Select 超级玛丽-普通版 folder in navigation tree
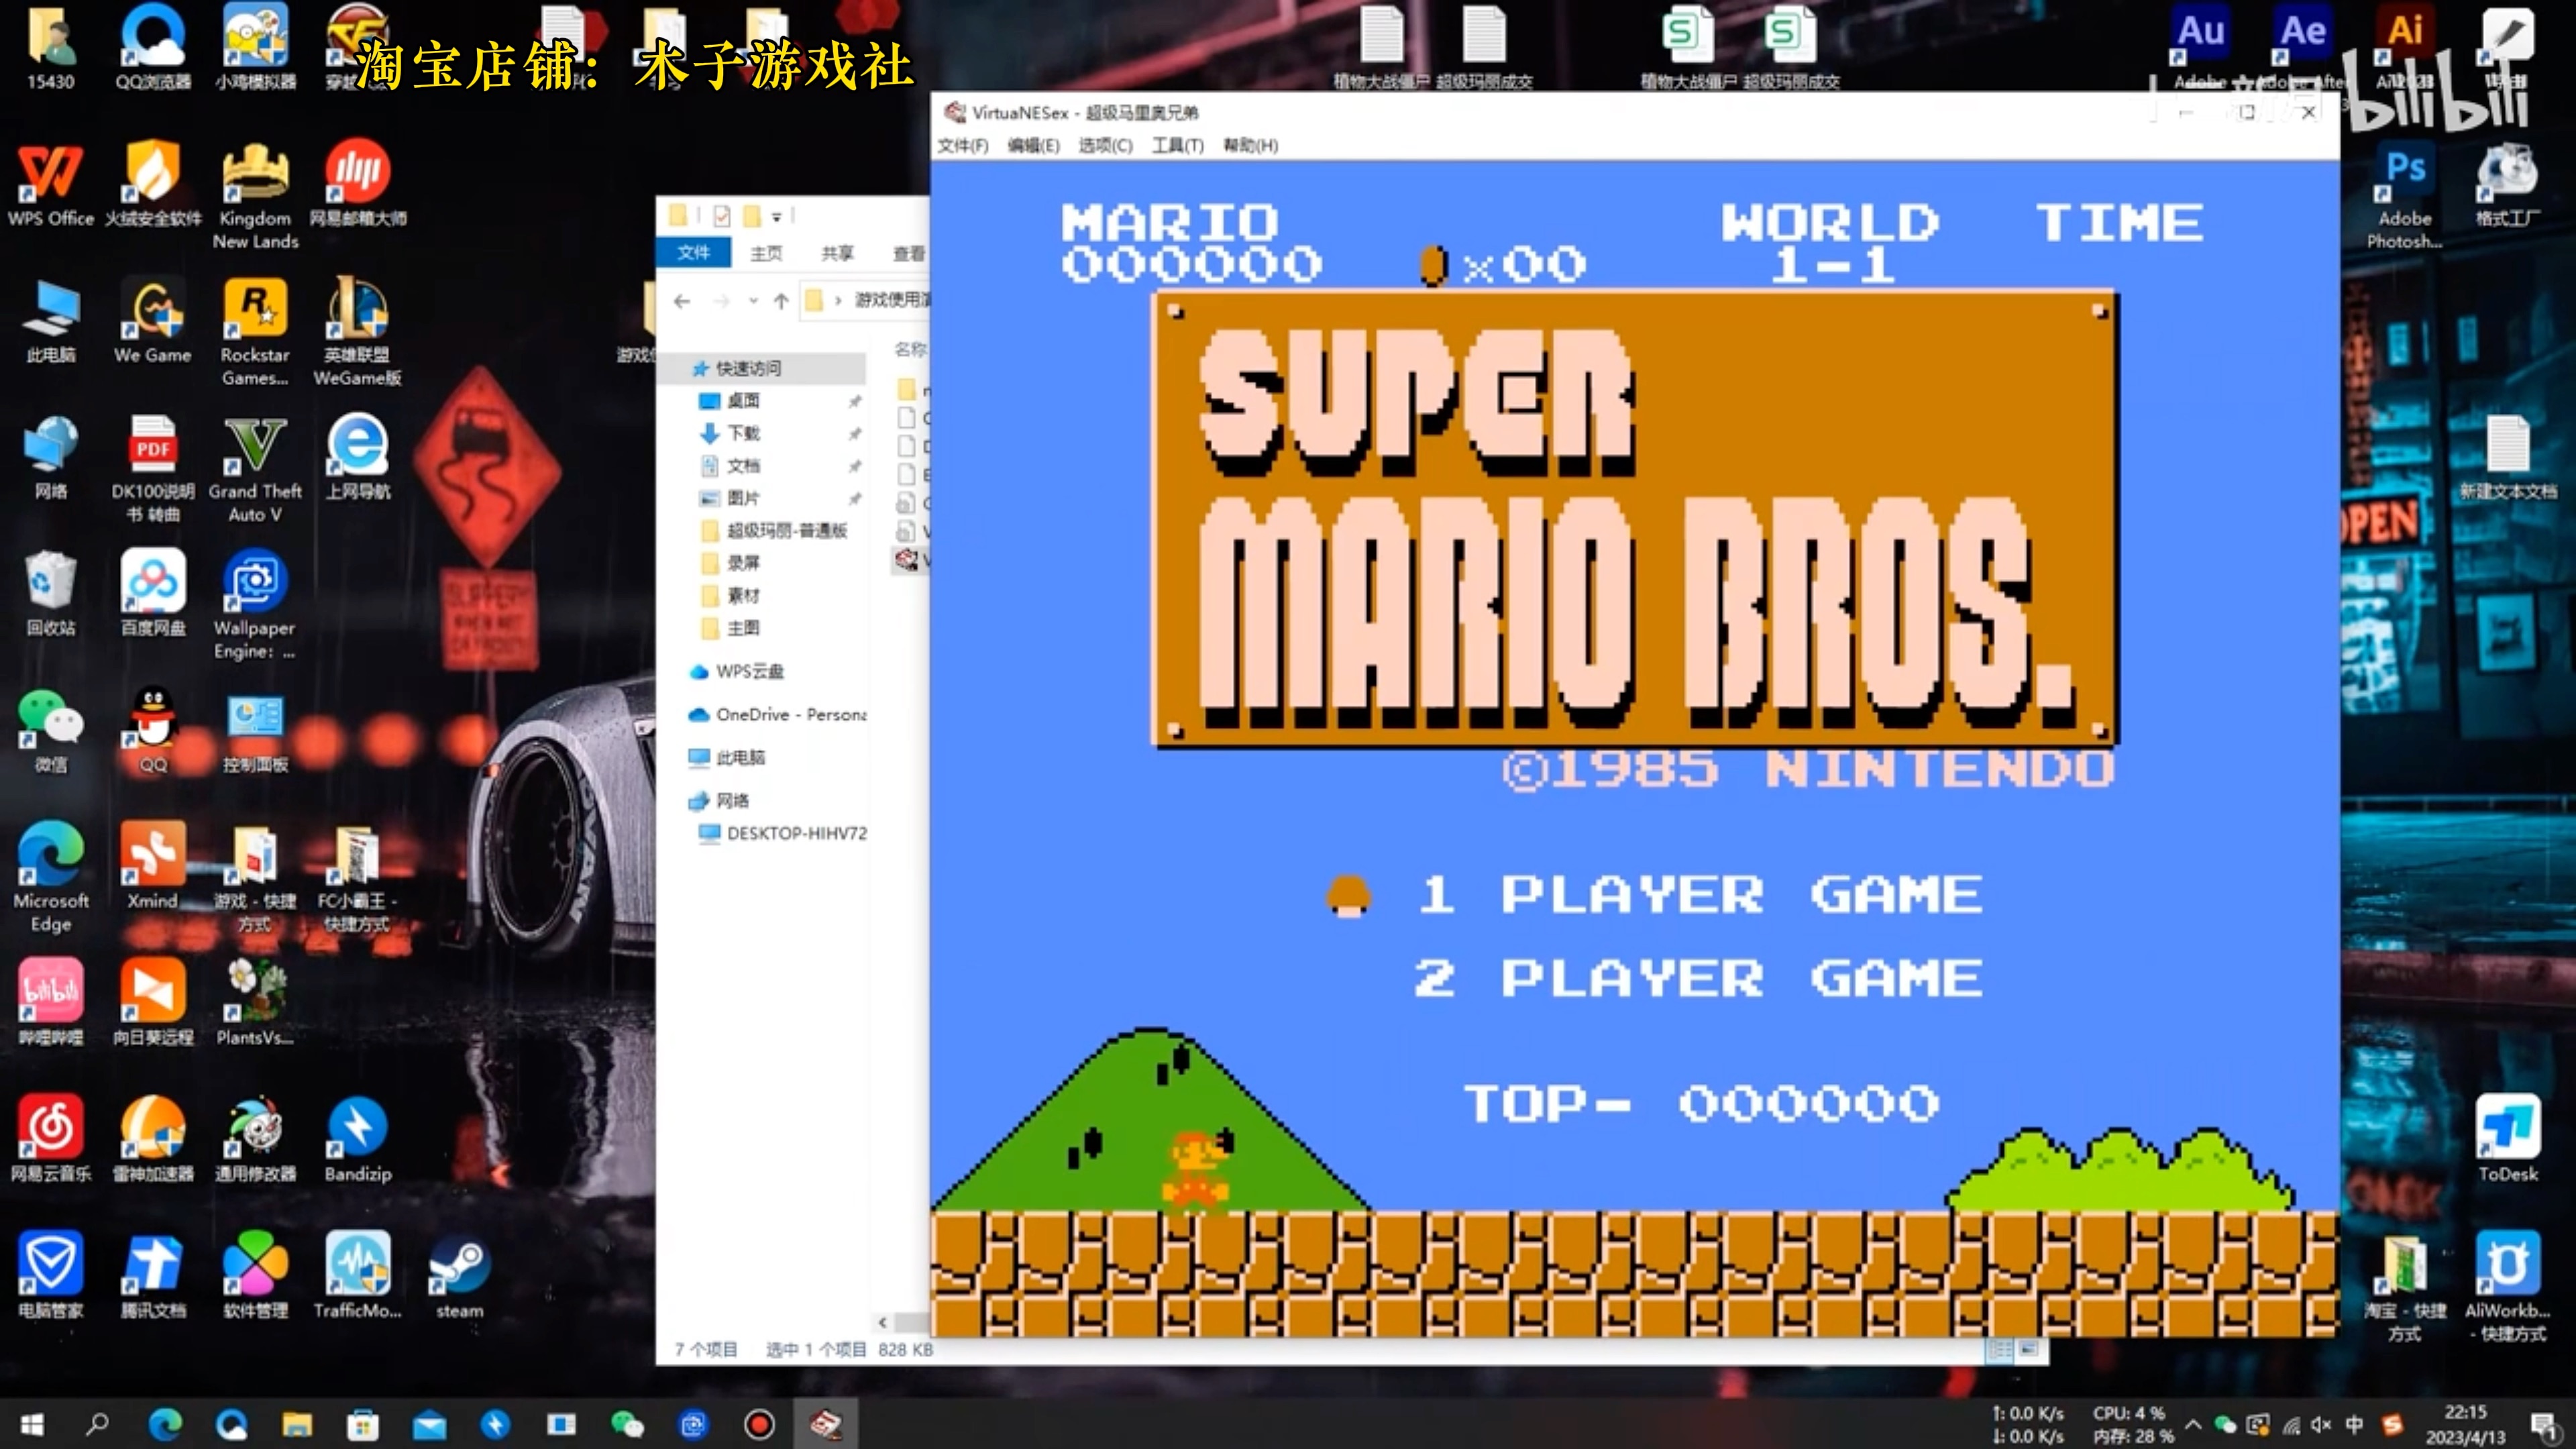2576x1449 pixels. pos(786,530)
